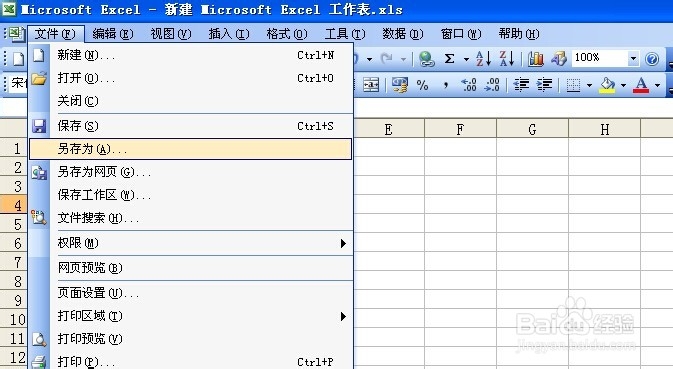Open the 100% zoom dropdown

pos(633,58)
